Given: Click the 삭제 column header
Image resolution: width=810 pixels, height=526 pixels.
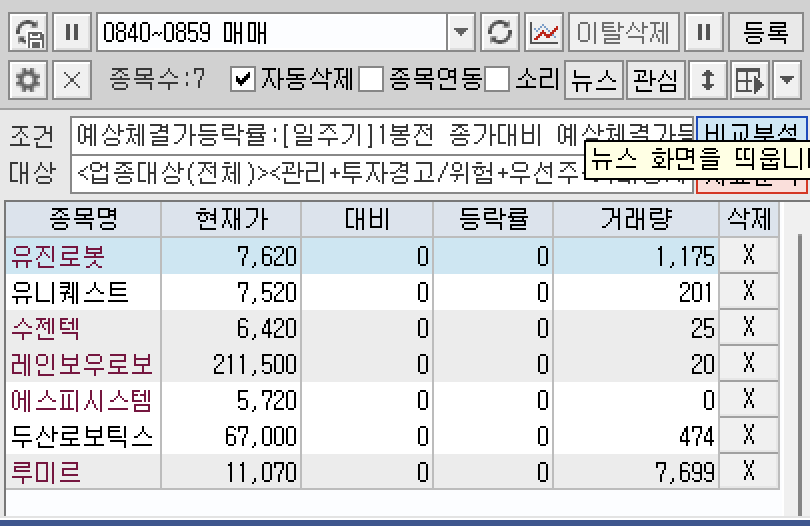Looking at the screenshot, I should coord(749,219).
